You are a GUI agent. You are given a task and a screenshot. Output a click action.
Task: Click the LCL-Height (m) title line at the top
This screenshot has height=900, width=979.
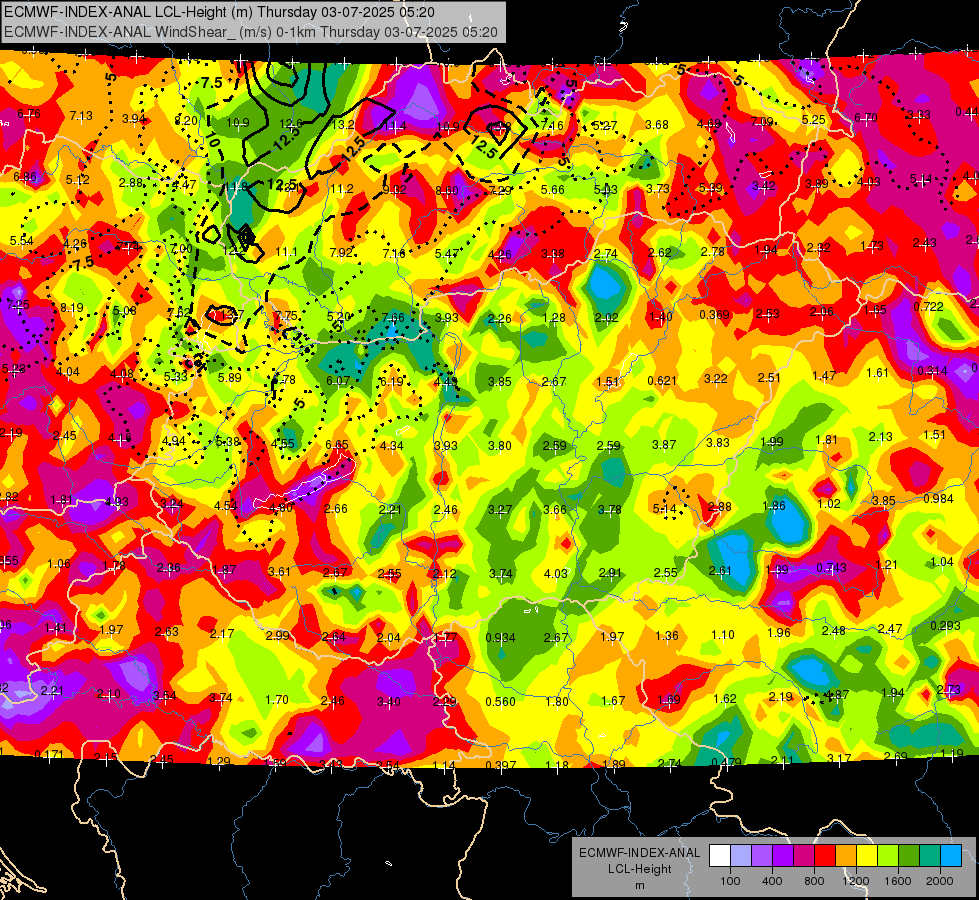(219, 12)
